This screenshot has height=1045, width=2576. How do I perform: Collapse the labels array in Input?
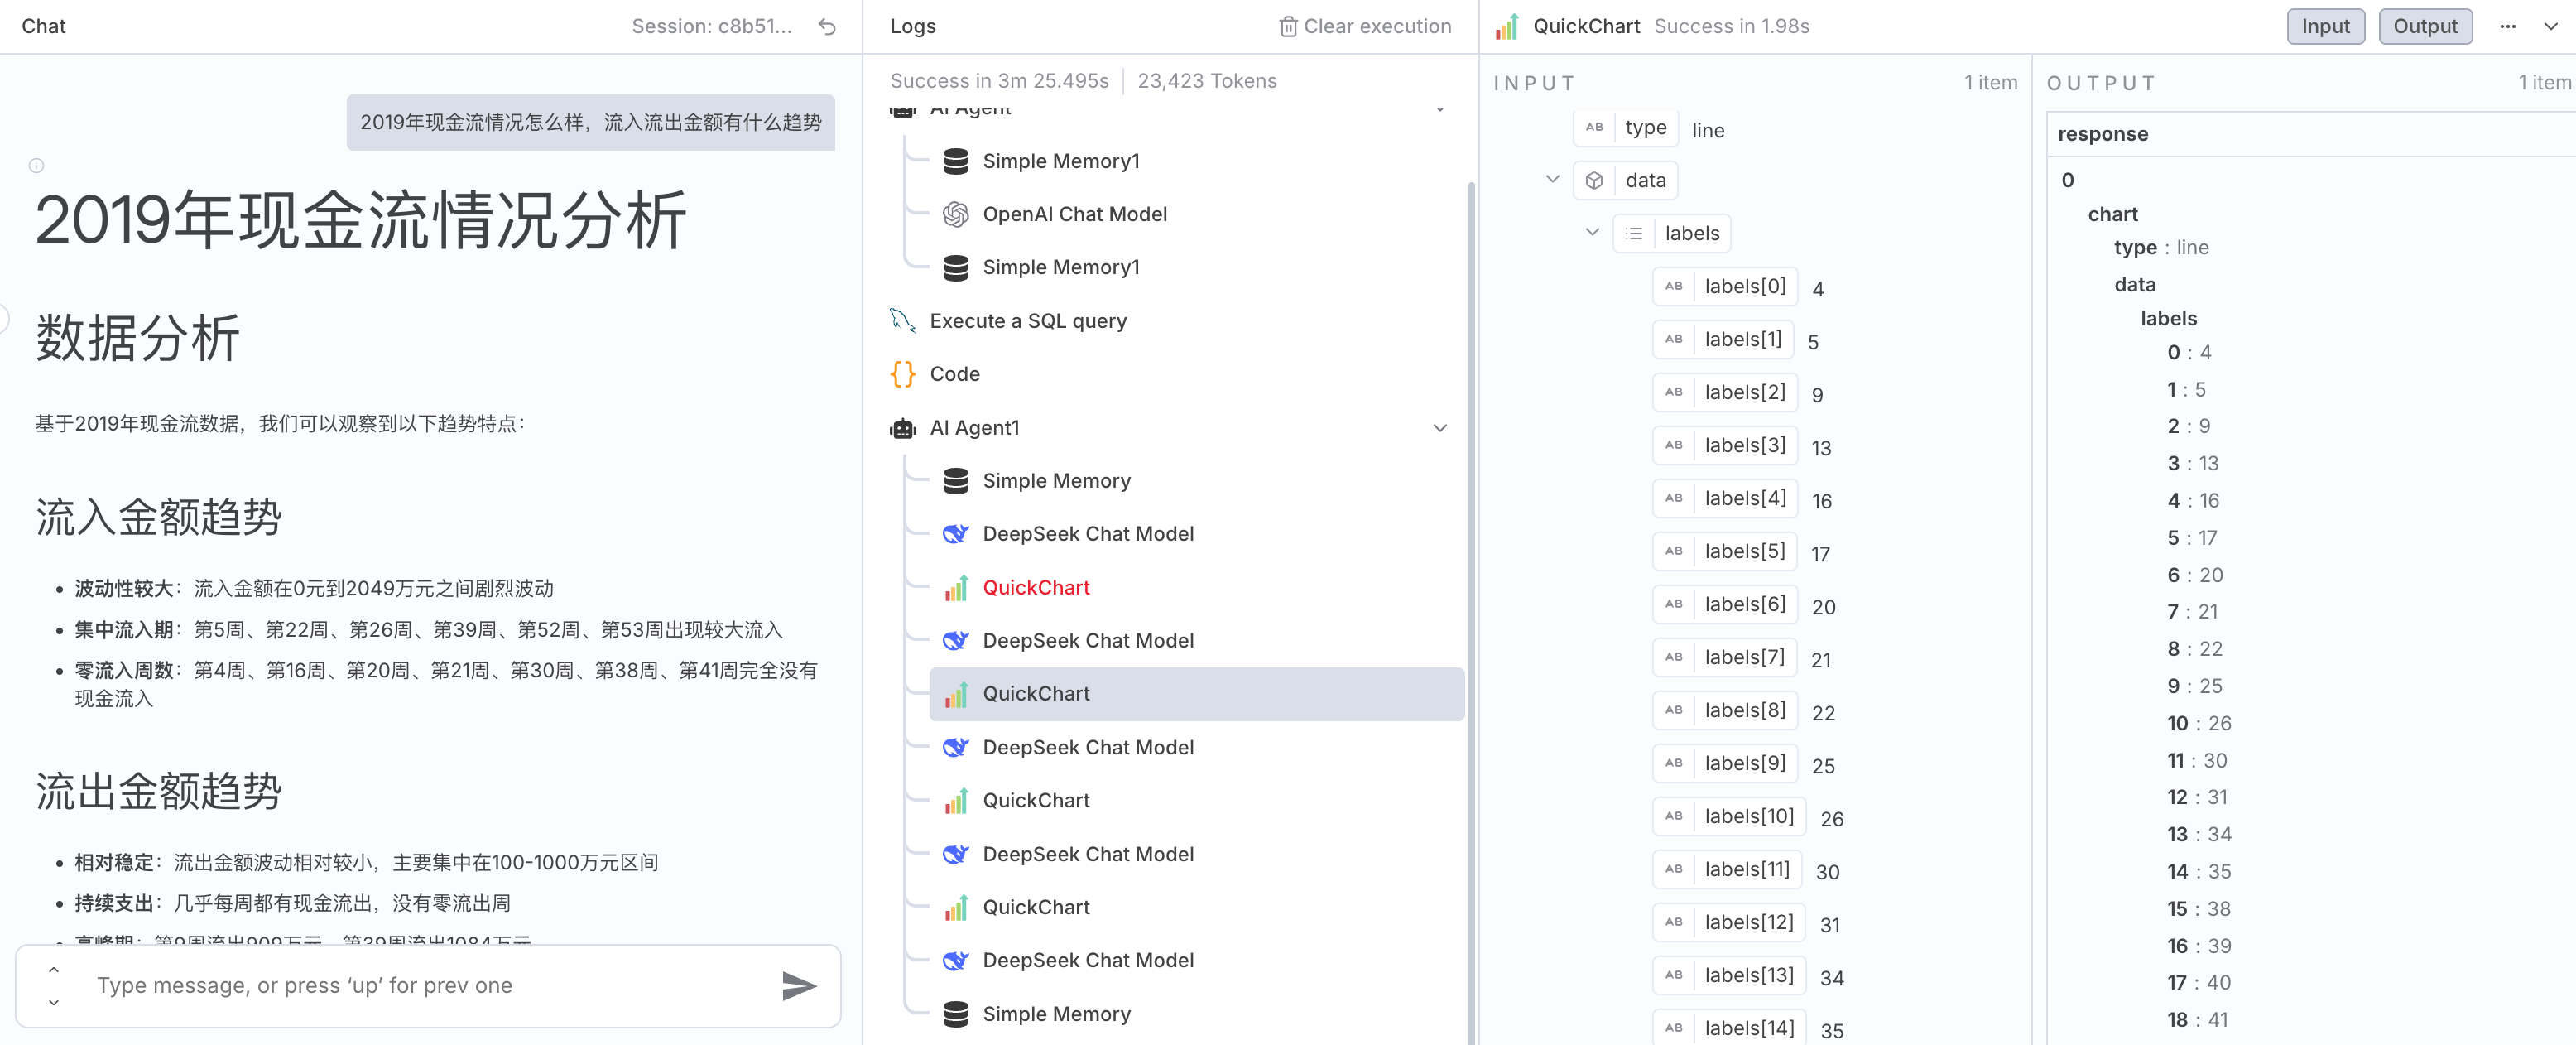[x=1592, y=233]
